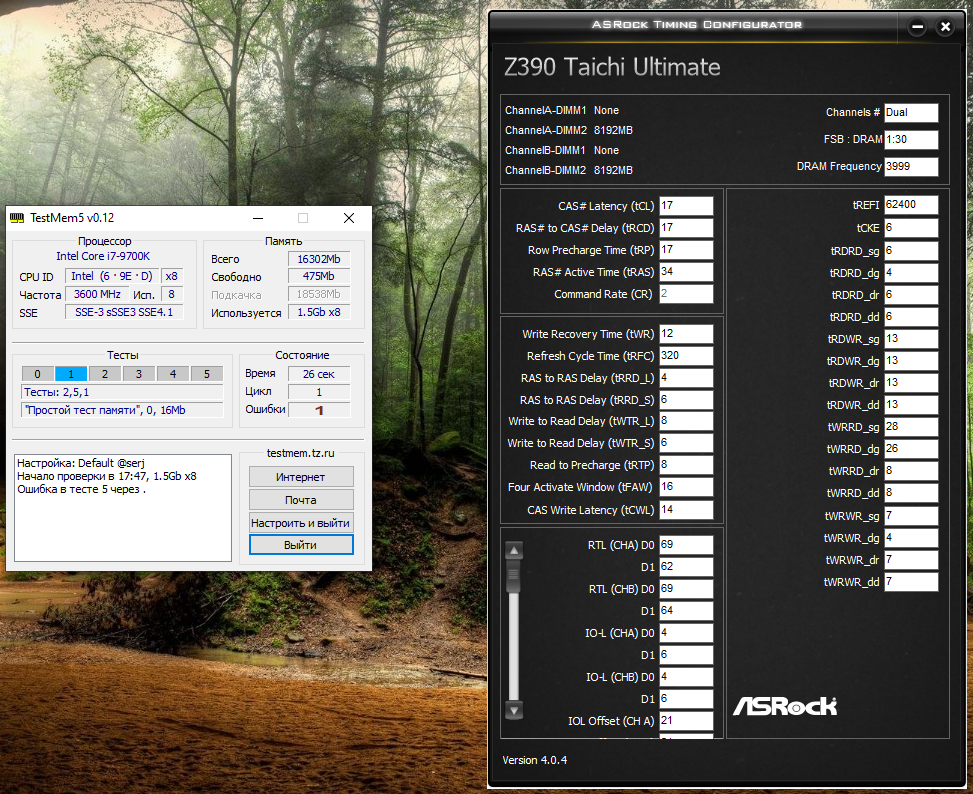Click the CAS# Latency (tCL) field

tap(686, 206)
